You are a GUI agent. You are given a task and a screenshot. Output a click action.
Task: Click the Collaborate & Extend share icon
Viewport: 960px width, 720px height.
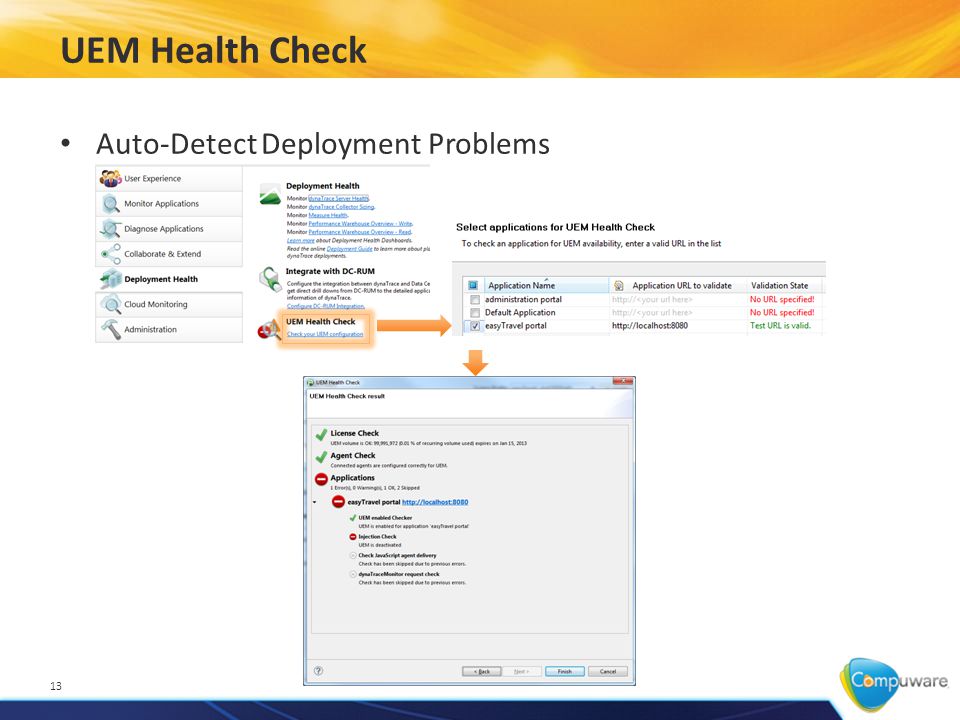(x=110, y=253)
